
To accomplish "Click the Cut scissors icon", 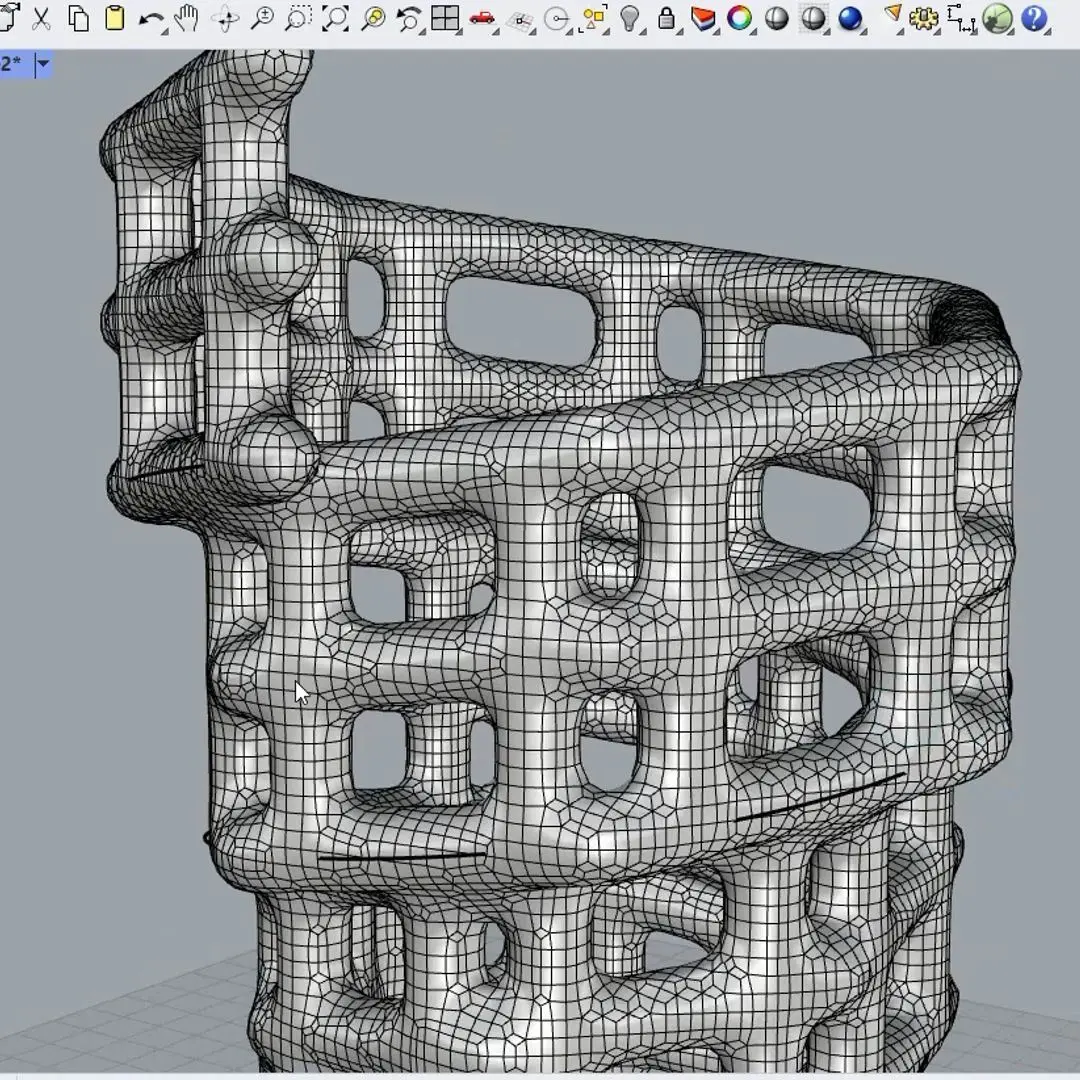I will 41,19.
